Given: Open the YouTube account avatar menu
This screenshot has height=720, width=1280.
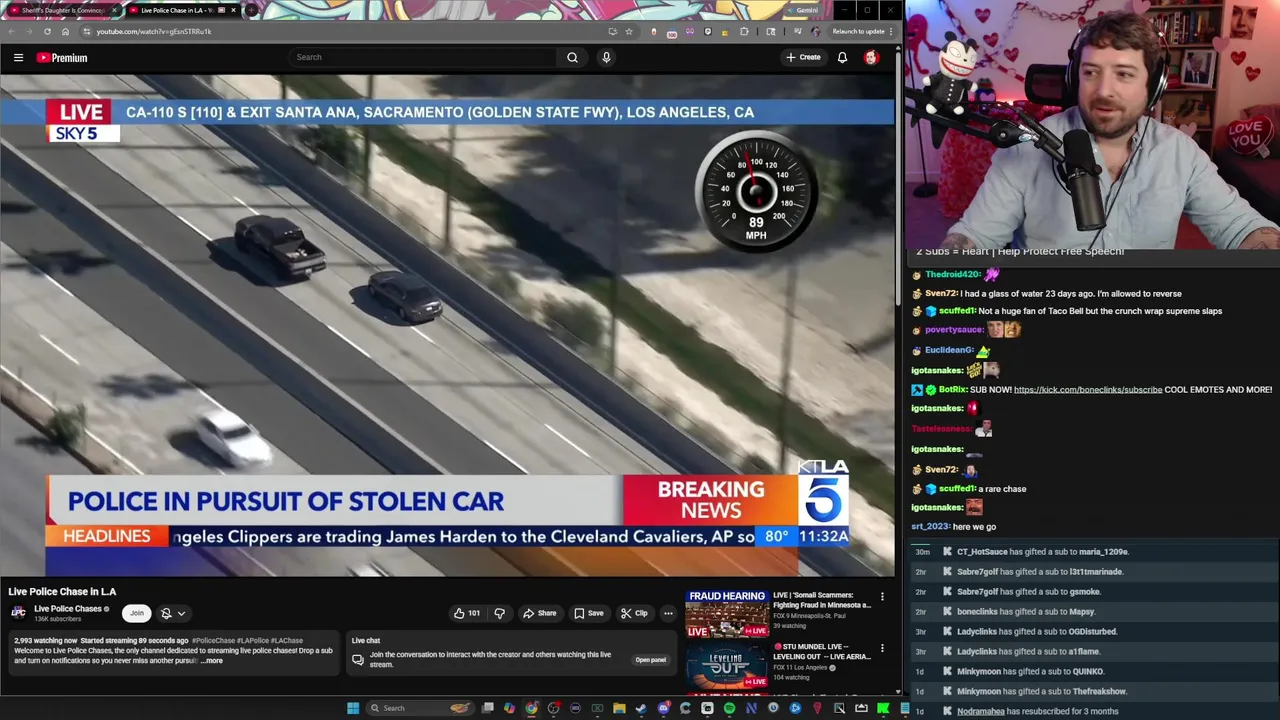Looking at the screenshot, I should [x=871, y=57].
